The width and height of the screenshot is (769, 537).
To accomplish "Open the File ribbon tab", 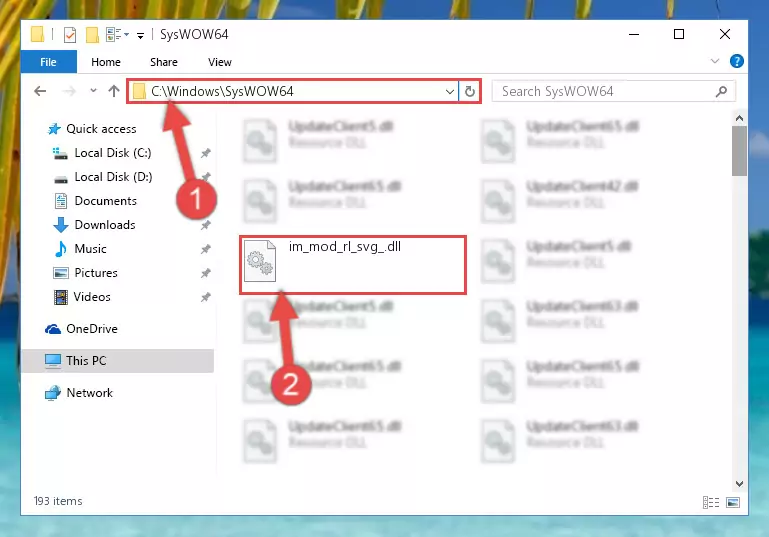I will coord(48,62).
